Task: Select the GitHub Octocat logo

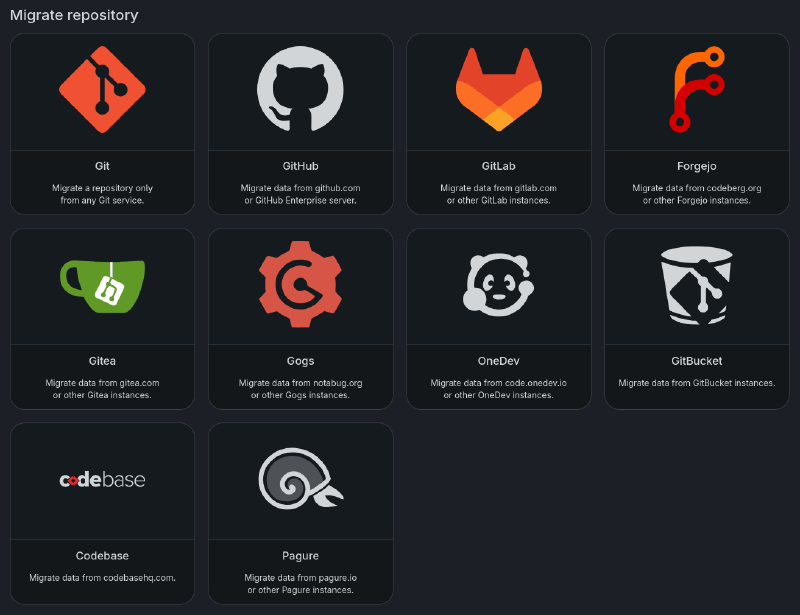Action: (x=300, y=90)
